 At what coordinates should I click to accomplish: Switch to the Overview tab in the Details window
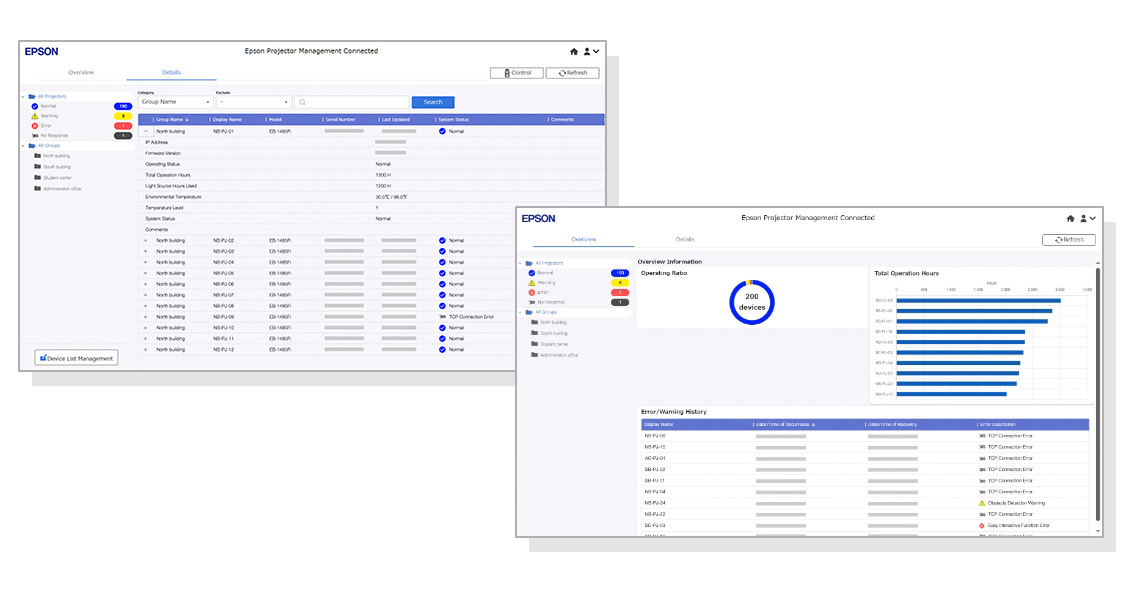click(81, 73)
